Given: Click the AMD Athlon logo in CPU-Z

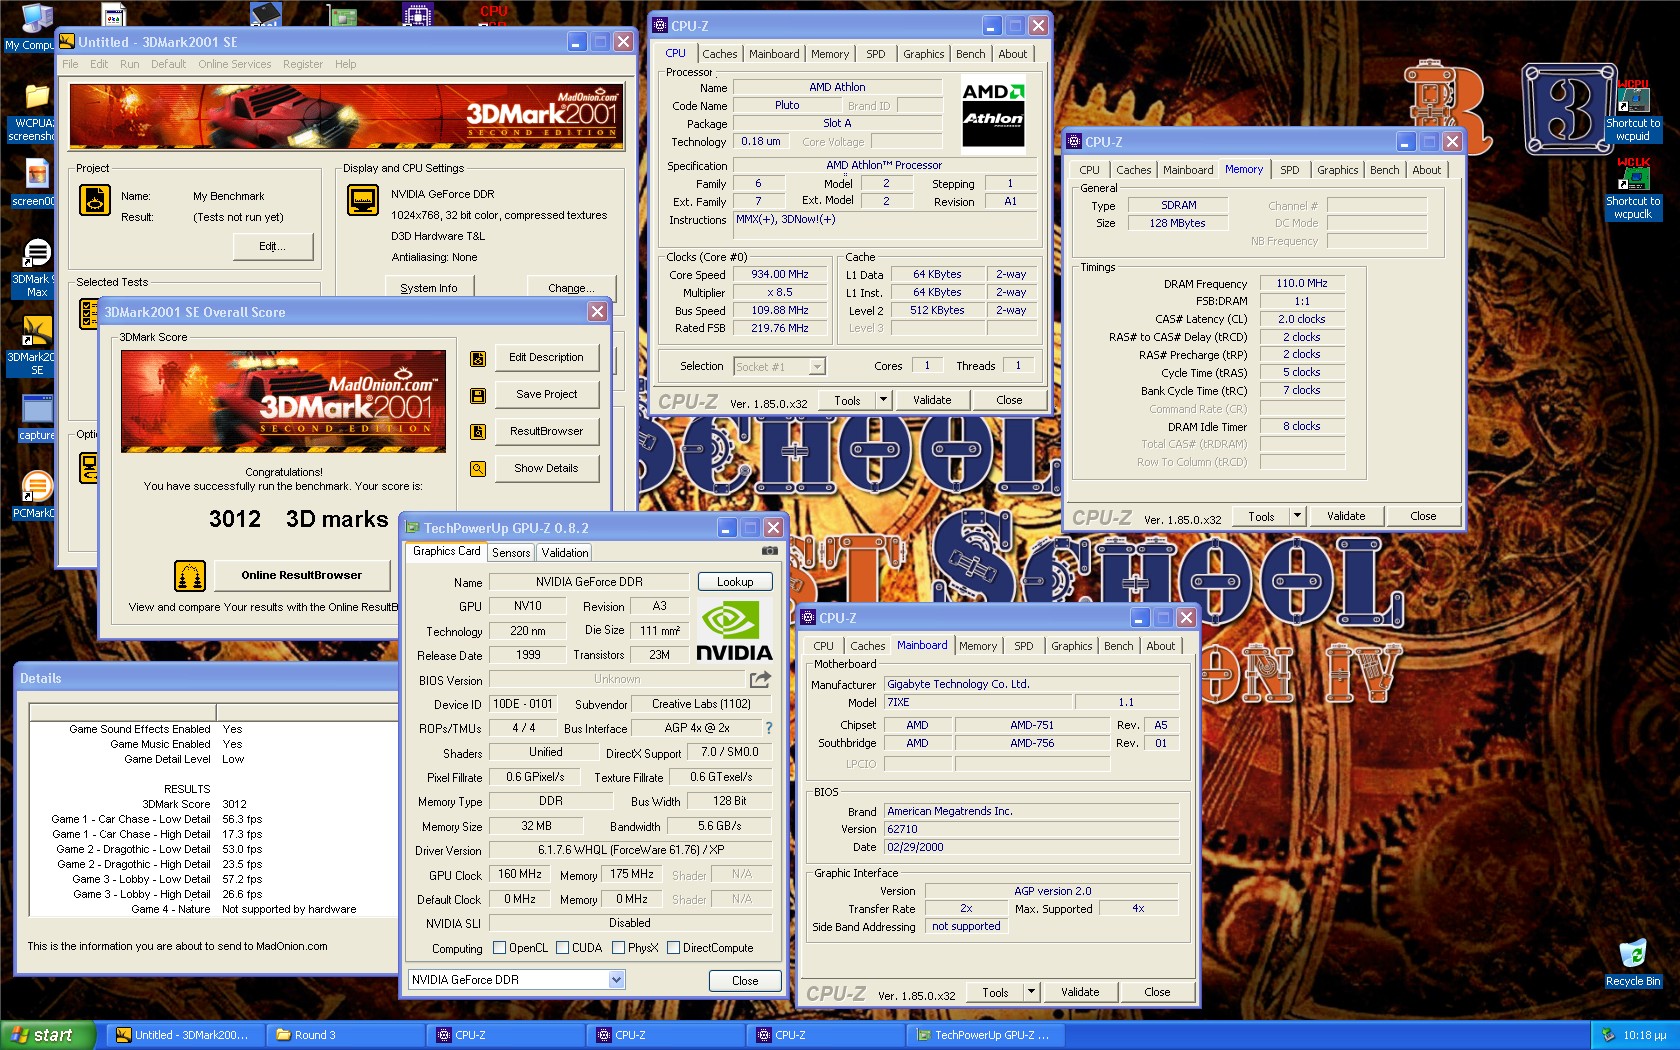Looking at the screenshot, I should (x=992, y=113).
